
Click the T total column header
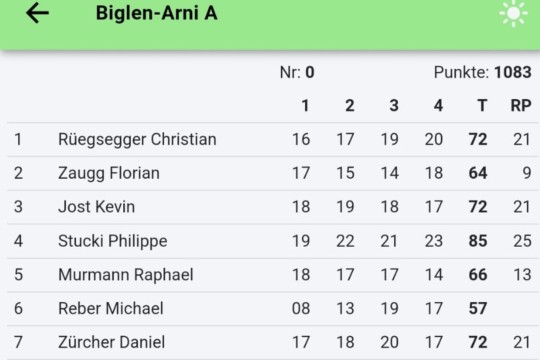(482, 105)
